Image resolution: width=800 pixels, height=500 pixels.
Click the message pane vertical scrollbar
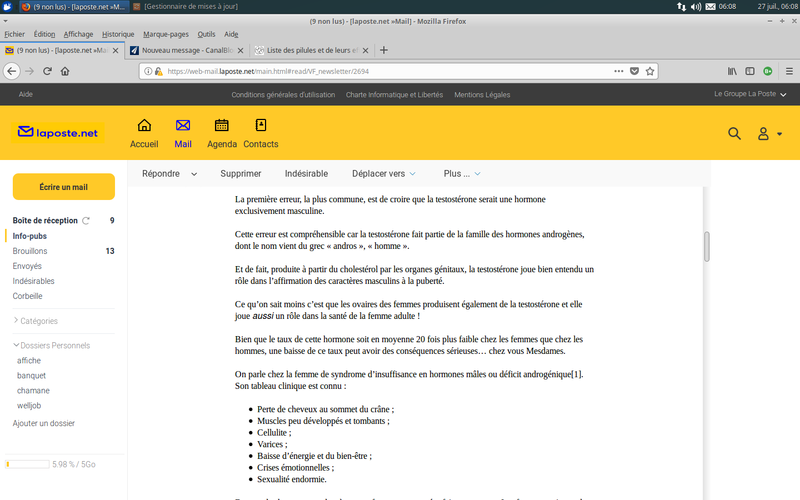point(707,246)
